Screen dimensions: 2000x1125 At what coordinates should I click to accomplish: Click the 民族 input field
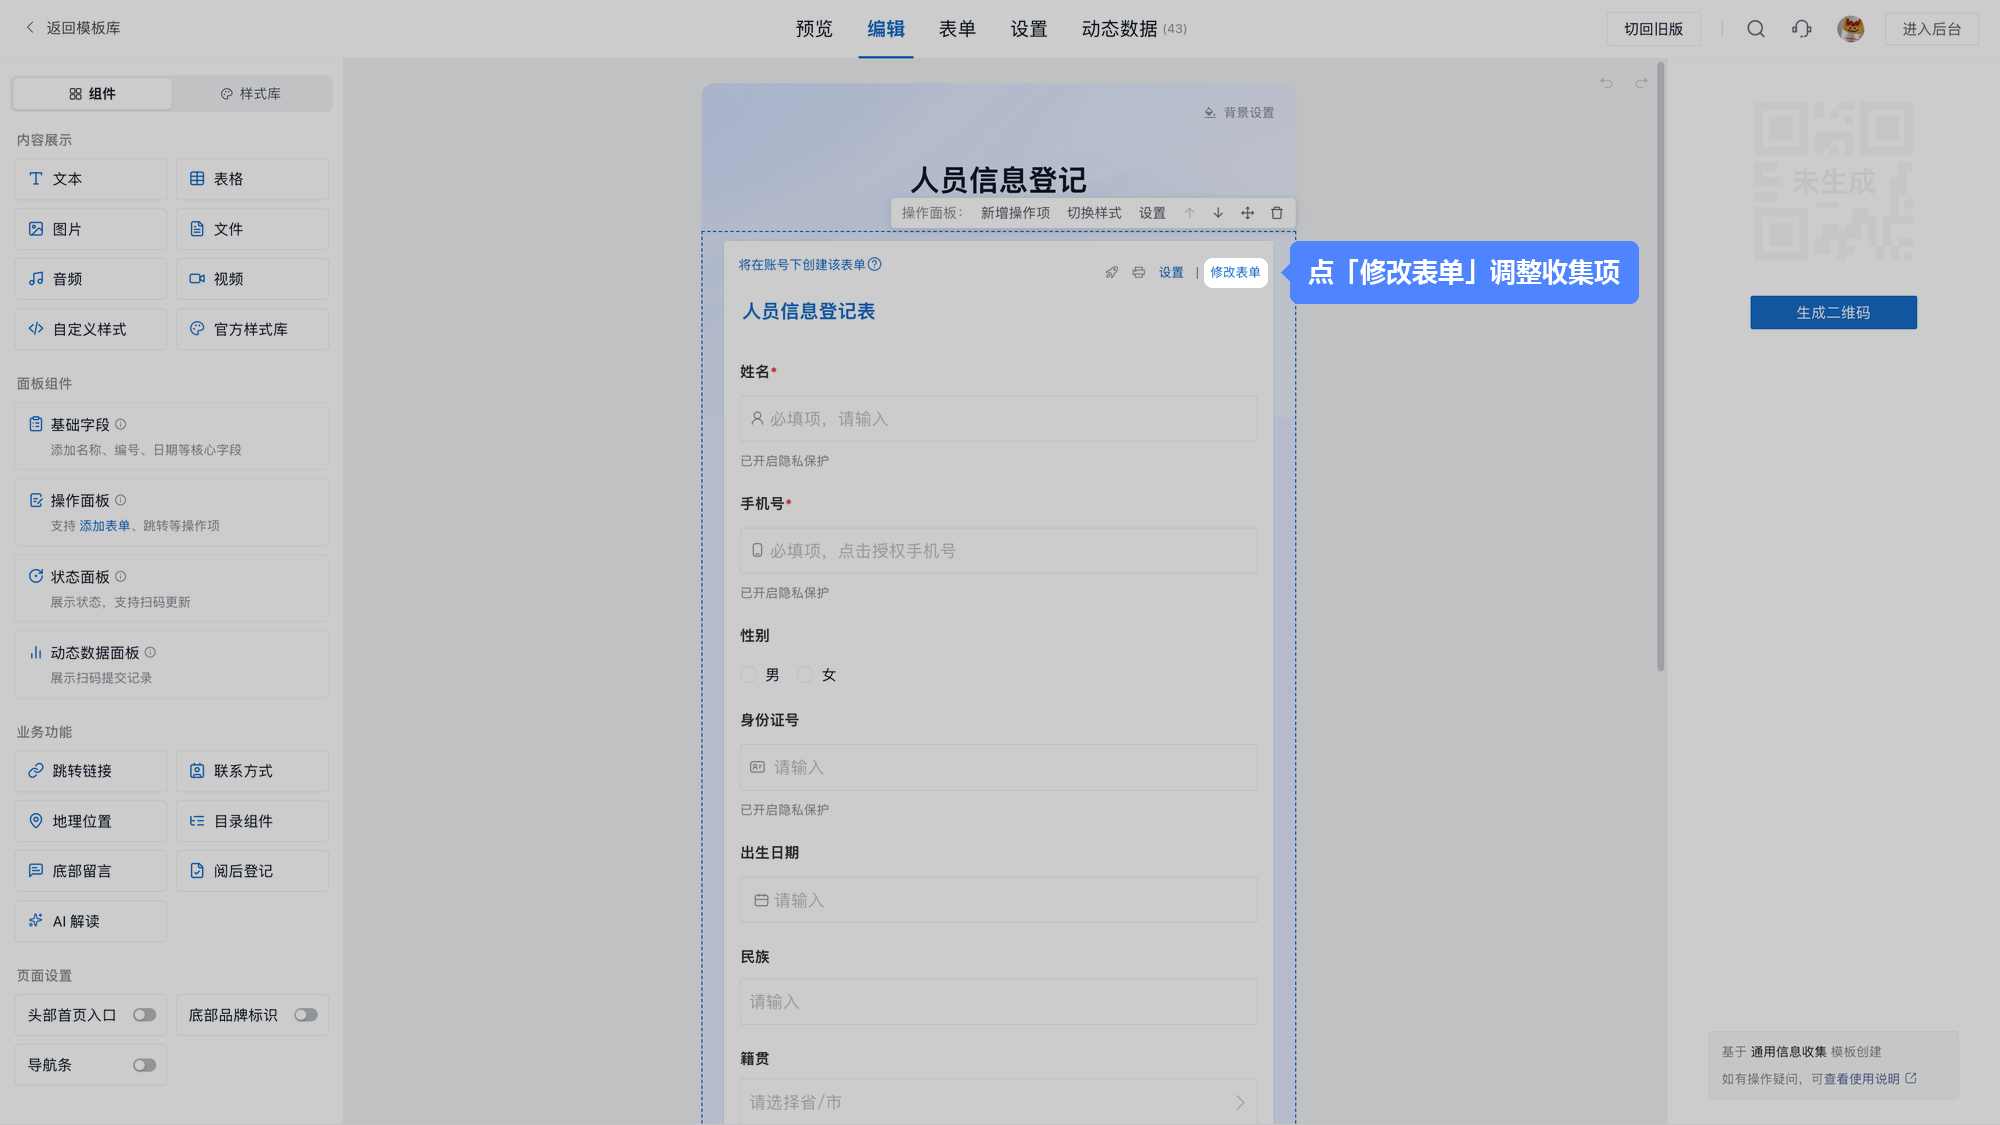pos(998,1001)
